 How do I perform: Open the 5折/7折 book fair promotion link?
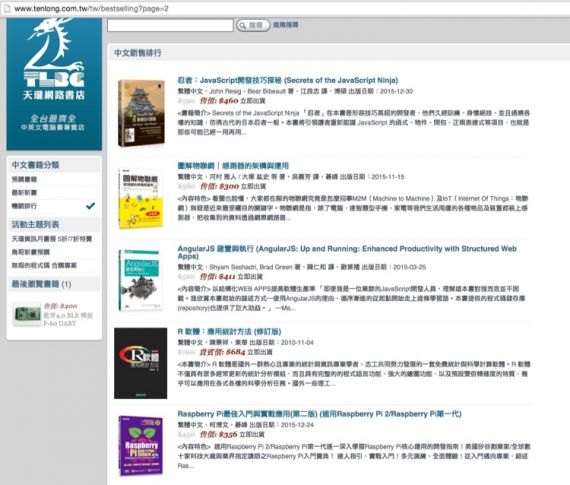[52, 239]
